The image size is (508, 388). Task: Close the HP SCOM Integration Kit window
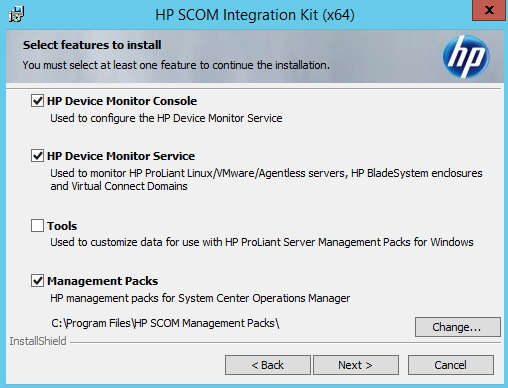489,10
